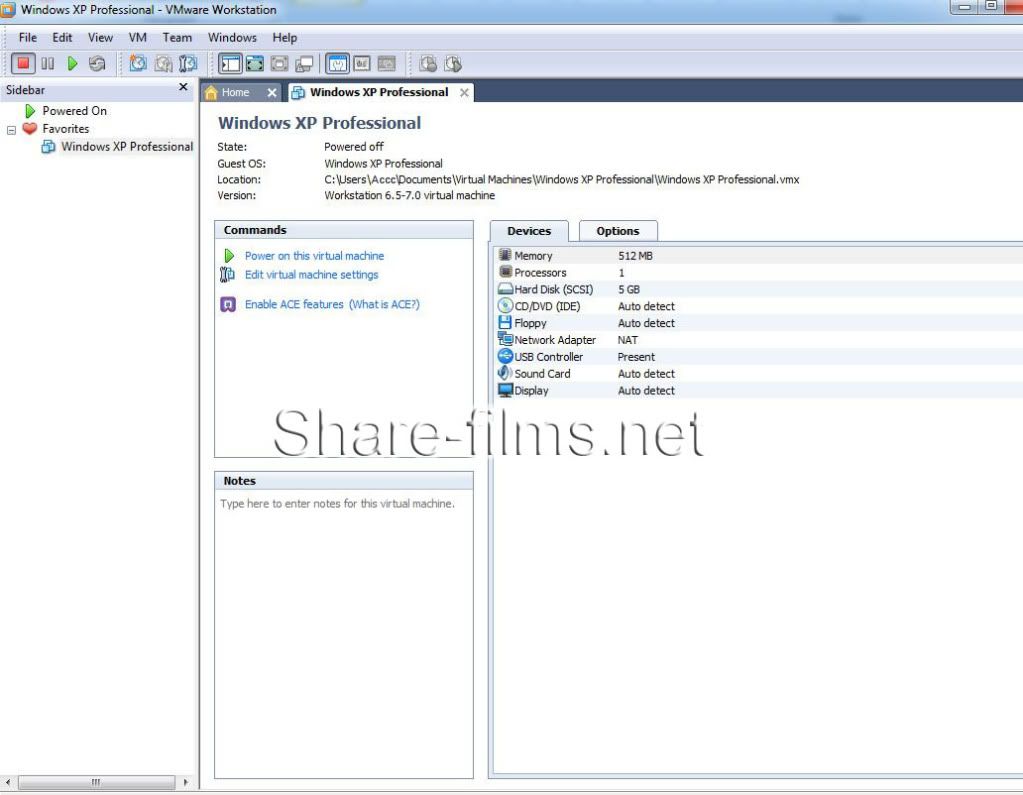The width and height of the screenshot is (1023, 795).
Task: Click the Quick Switch toolbar icon
Action: point(255,63)
